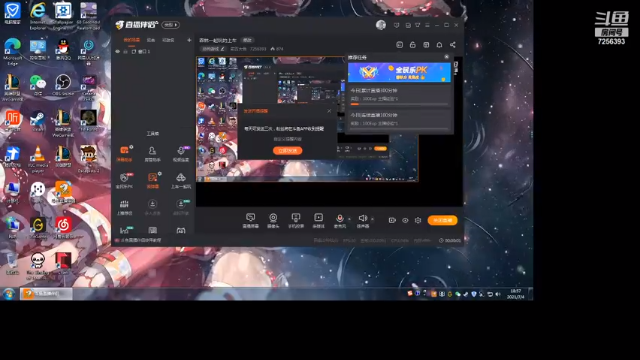
Task: Expand microphone options arrow
Action: (x=349, y=219)
